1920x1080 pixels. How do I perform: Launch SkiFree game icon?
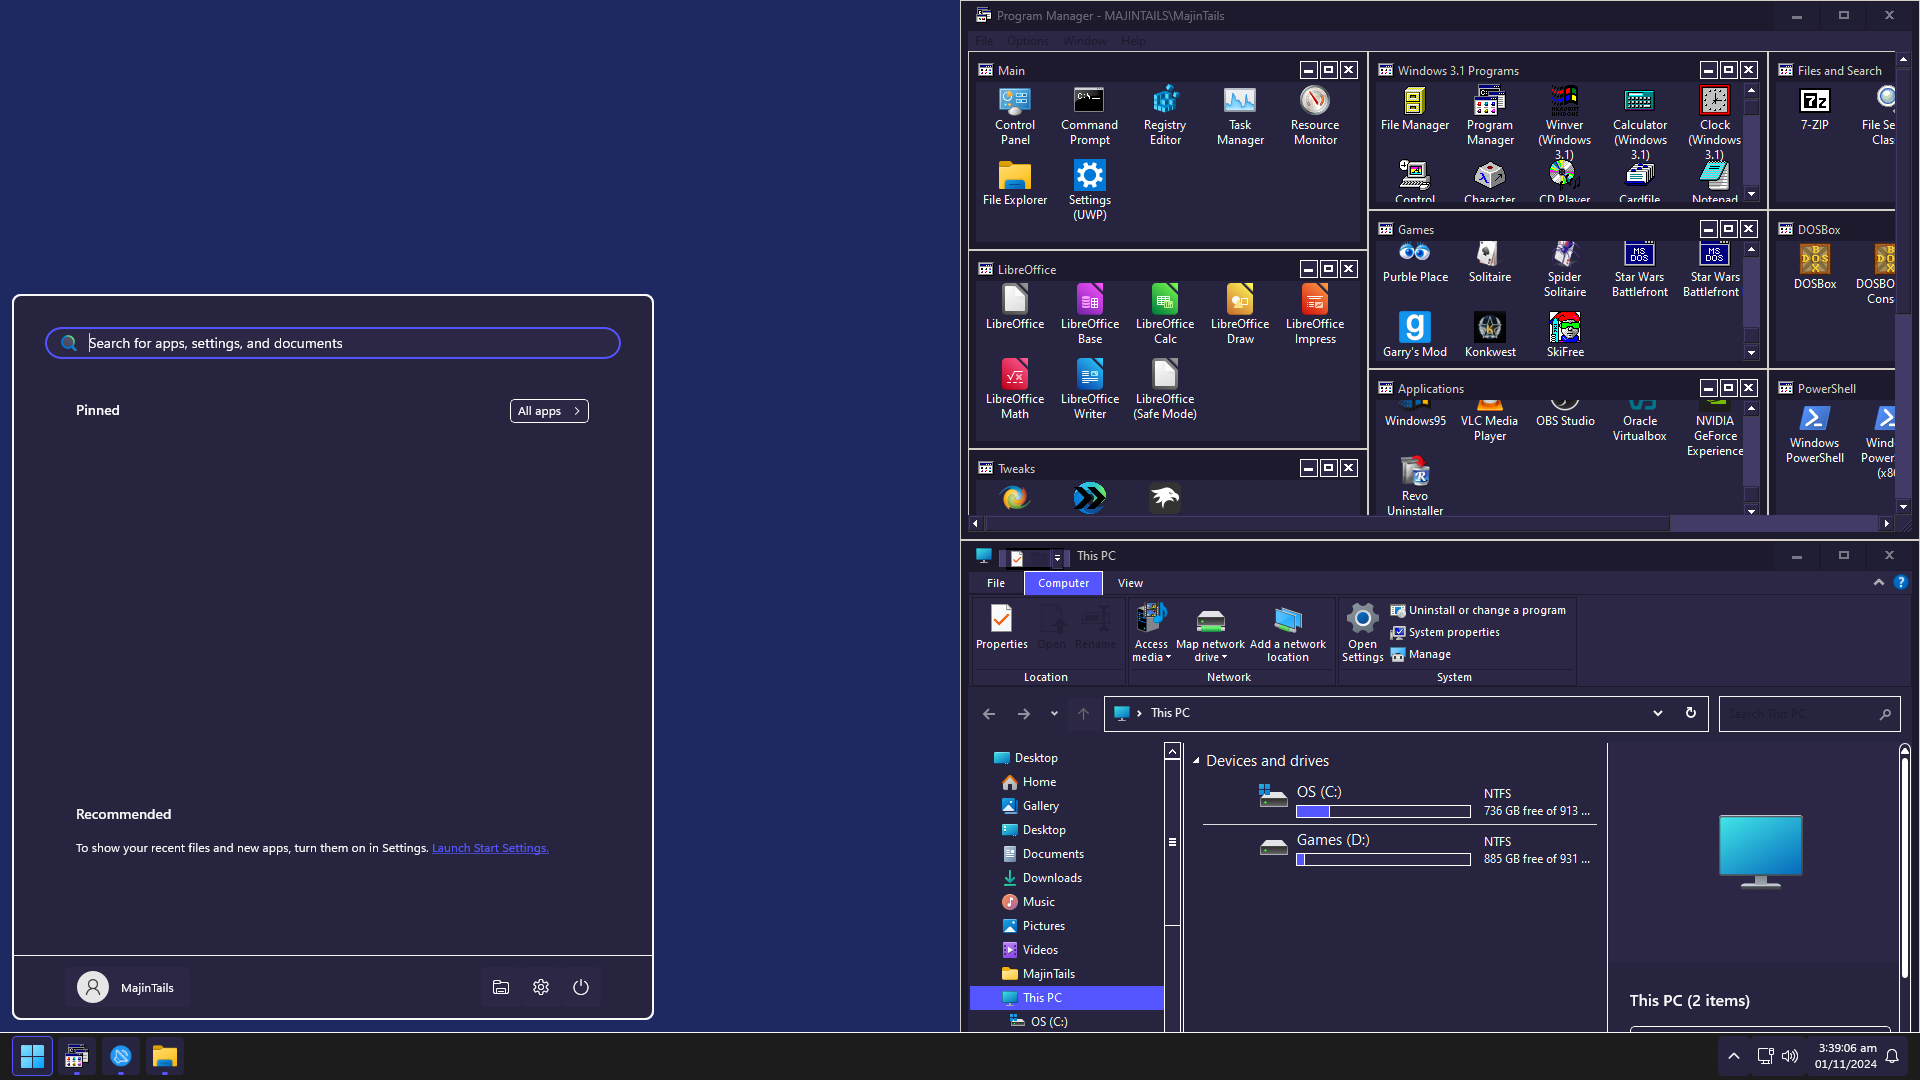click(1565, 335)
